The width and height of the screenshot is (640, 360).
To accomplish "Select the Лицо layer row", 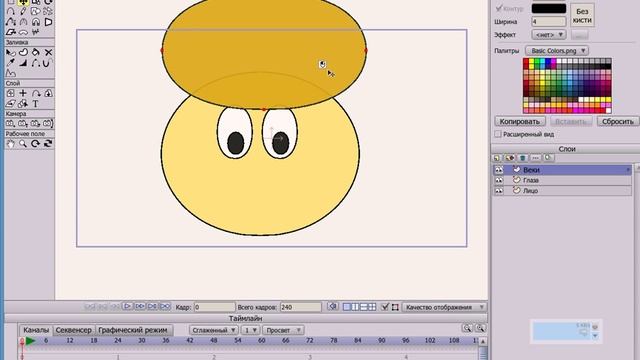I will tap(562, 191).
